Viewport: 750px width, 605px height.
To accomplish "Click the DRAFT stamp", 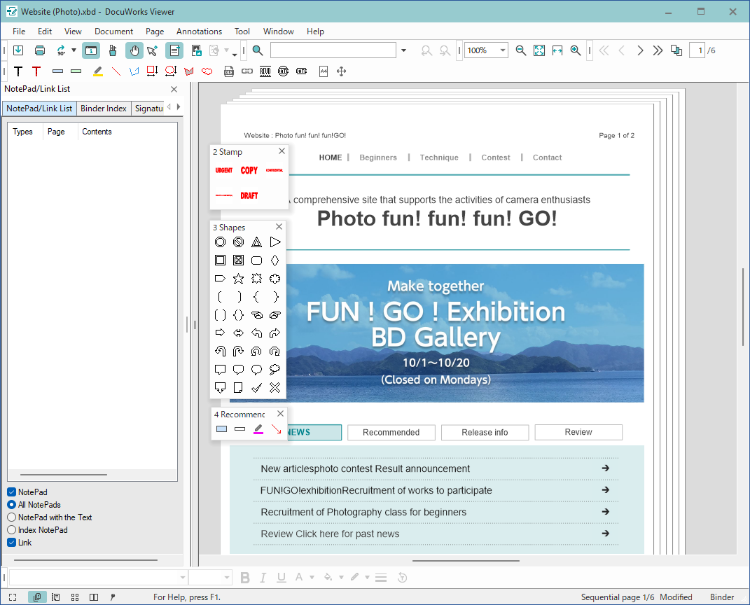I will (249, 196).
